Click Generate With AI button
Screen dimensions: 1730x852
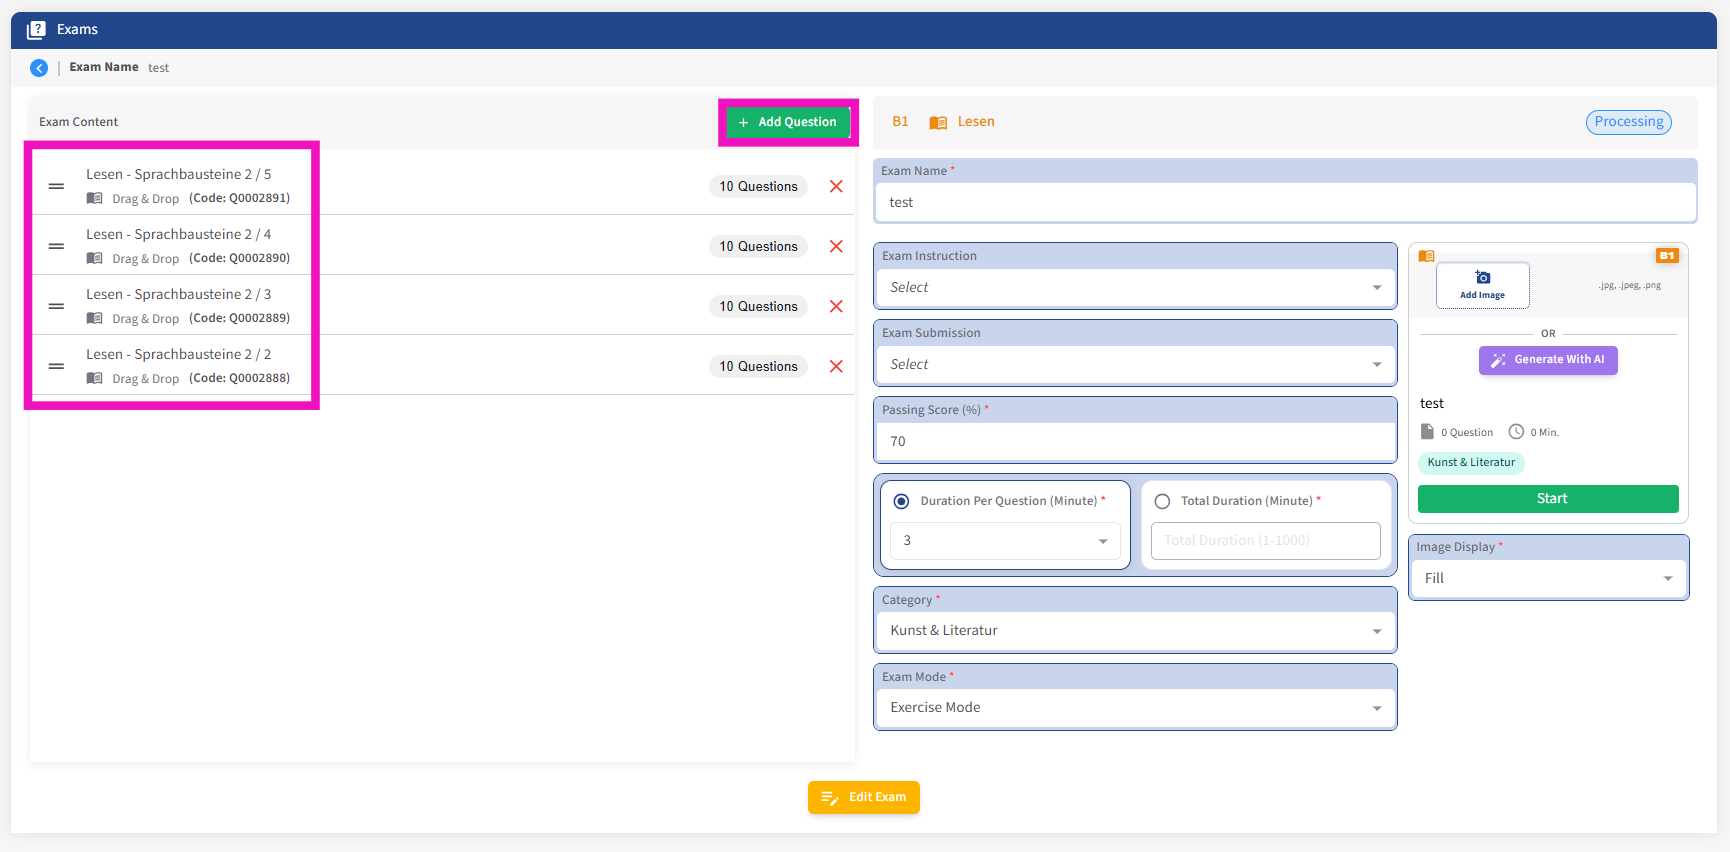(x=1548, y=360)
